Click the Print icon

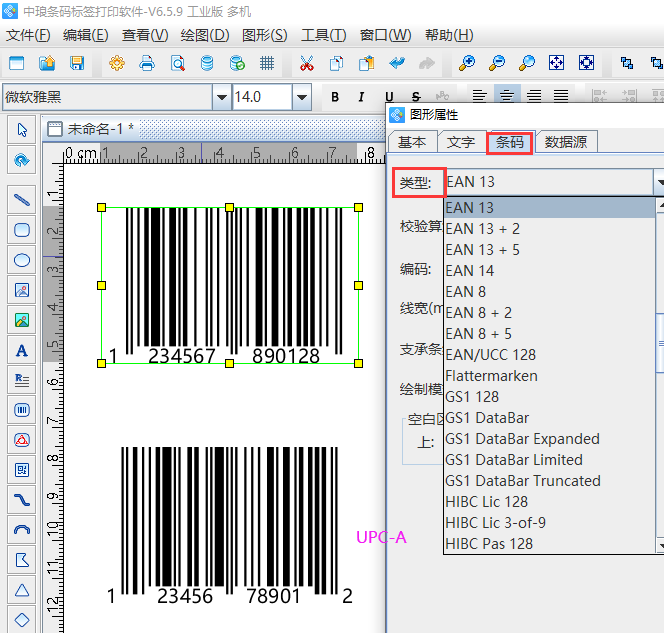[147, 64]
